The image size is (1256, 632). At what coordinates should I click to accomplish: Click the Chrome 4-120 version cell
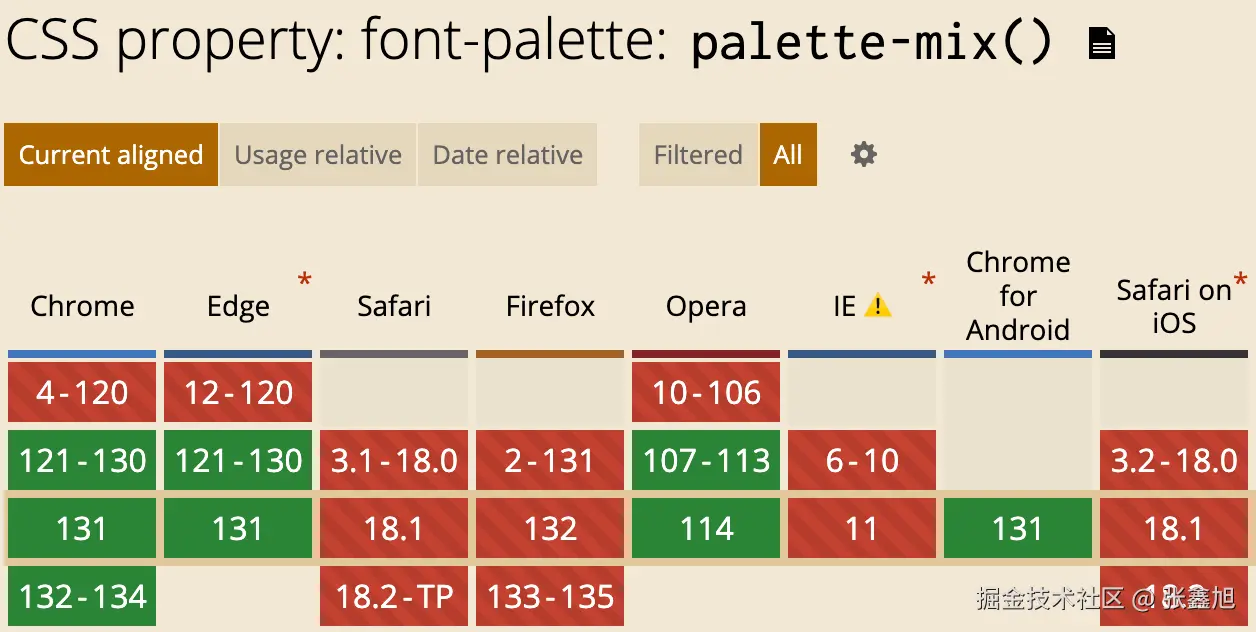click(x=82, y=392)
